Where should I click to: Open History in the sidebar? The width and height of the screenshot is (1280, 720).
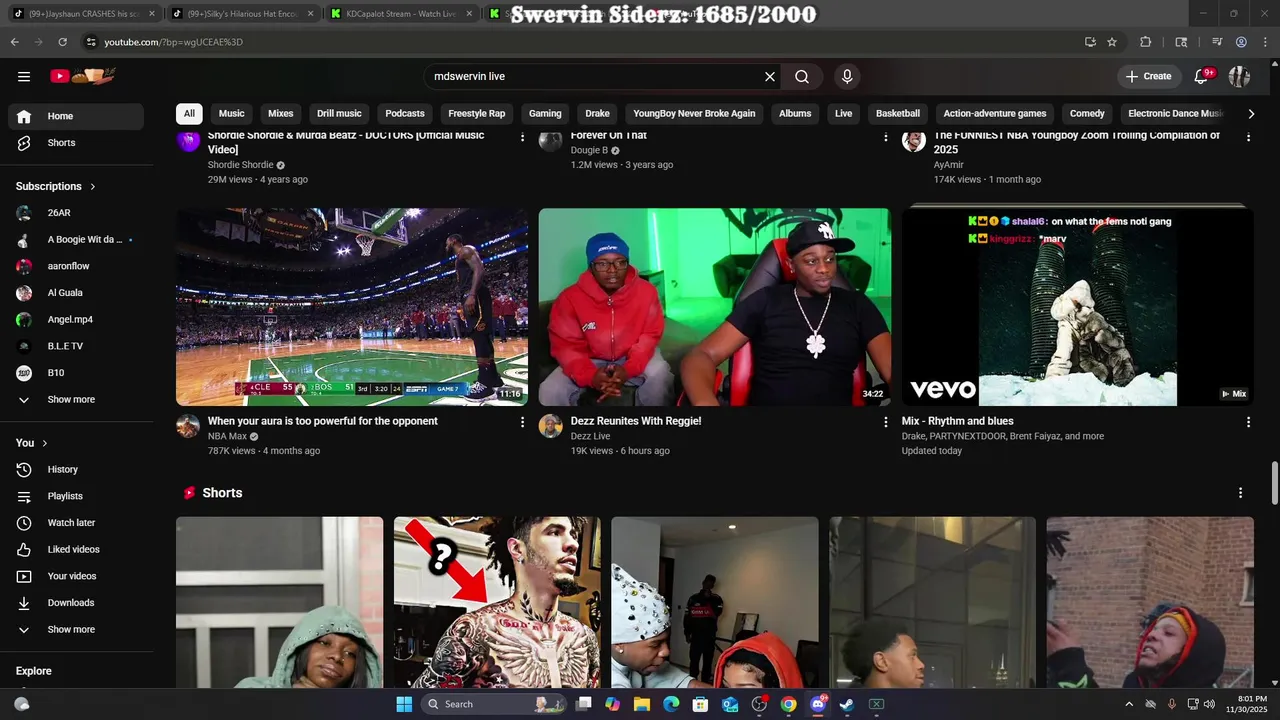[x=76, y=470]
